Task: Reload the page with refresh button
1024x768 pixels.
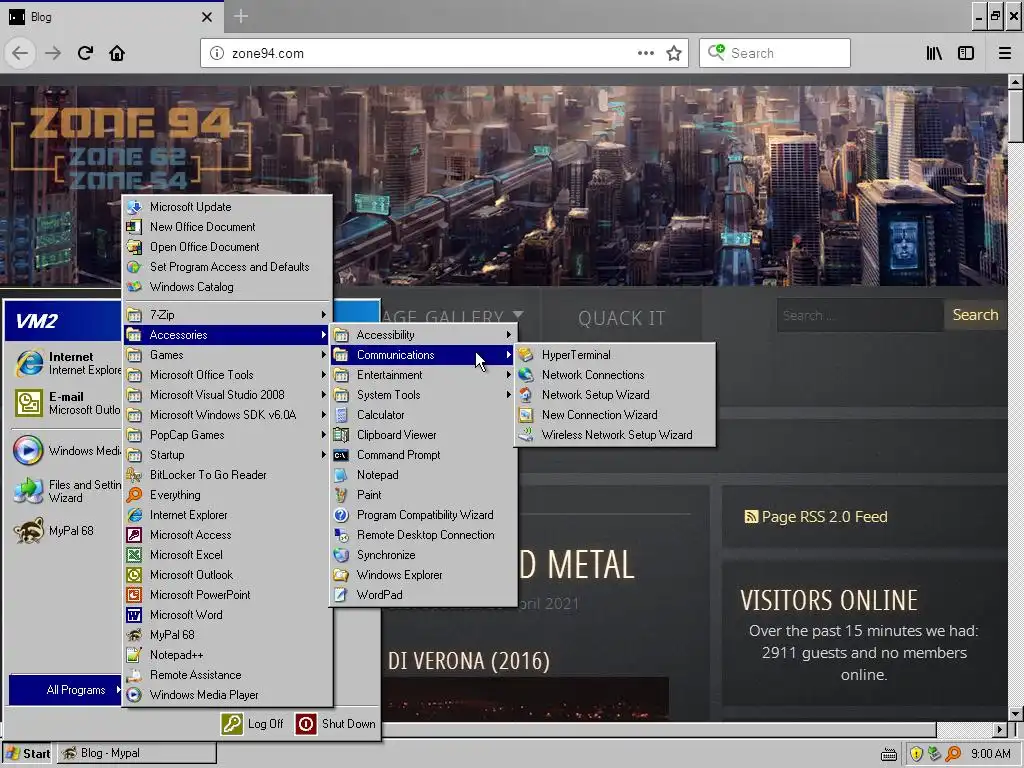Action: click(x=85, y=53)
